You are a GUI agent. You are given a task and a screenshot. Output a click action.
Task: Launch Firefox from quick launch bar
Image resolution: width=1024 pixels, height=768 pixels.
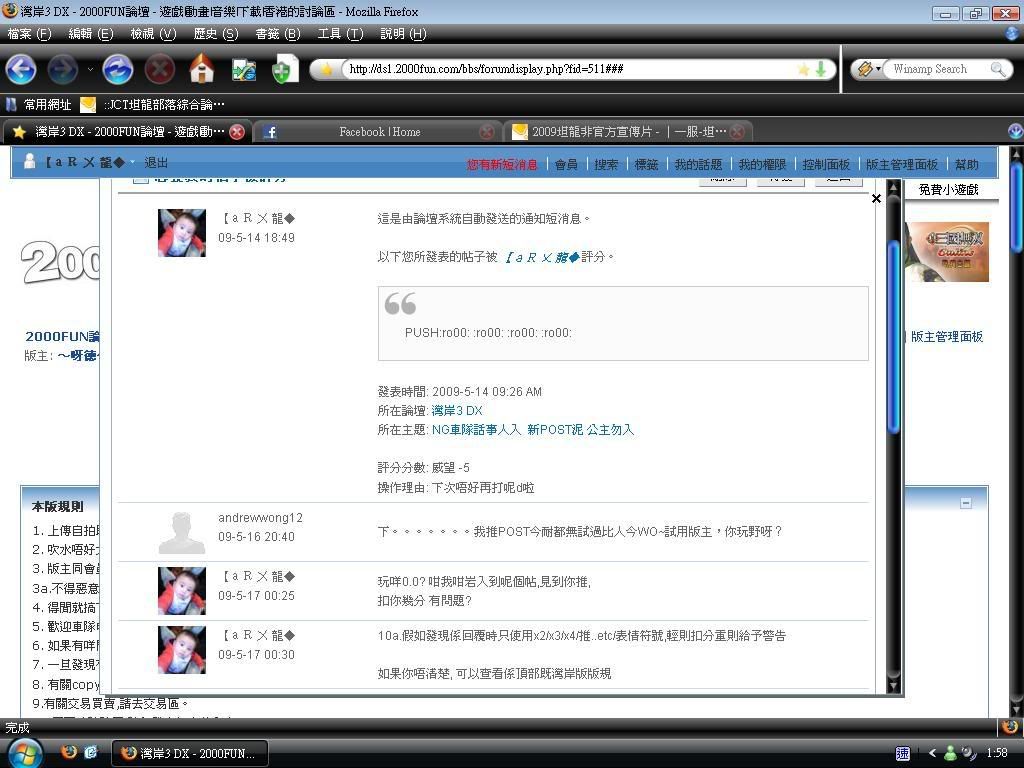tap(69, 752)
